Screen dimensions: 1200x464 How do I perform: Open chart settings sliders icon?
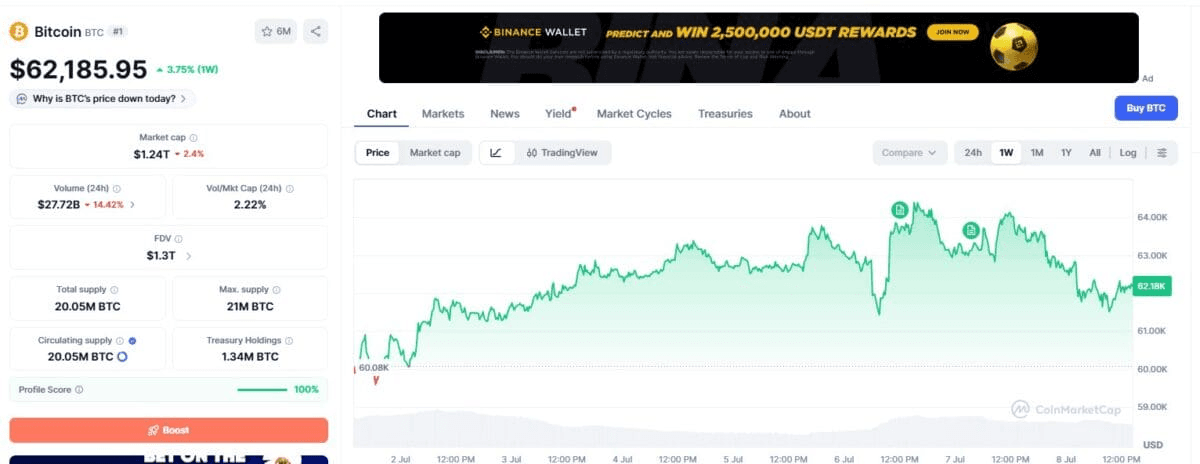[x=1162, y=153]
